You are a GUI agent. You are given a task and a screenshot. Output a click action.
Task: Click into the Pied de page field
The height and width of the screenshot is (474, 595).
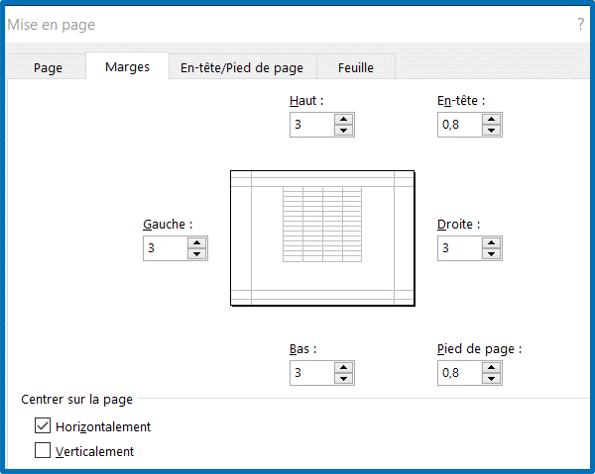coord(460,373)
